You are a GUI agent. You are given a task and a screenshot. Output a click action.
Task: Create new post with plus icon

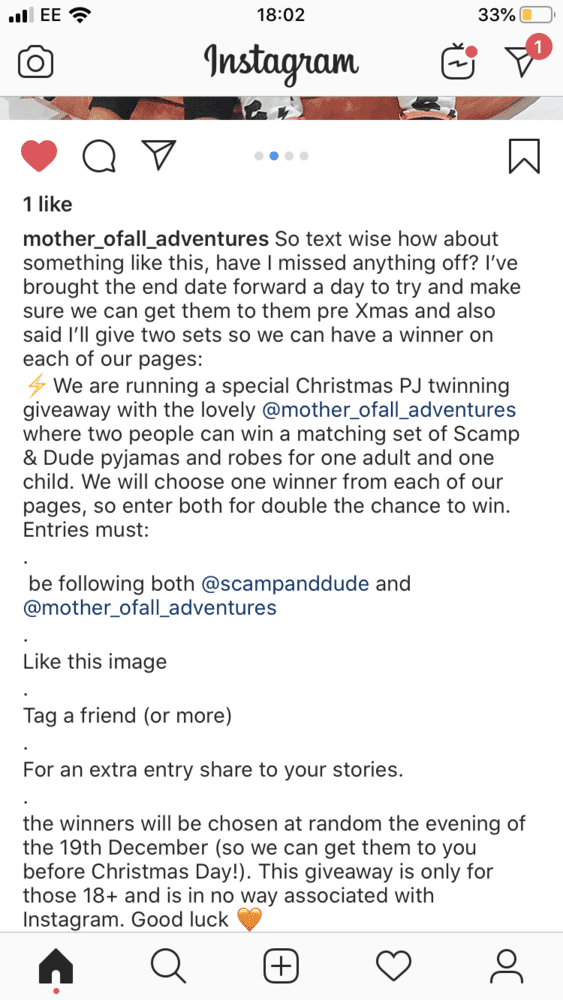(x=281, y=966)
